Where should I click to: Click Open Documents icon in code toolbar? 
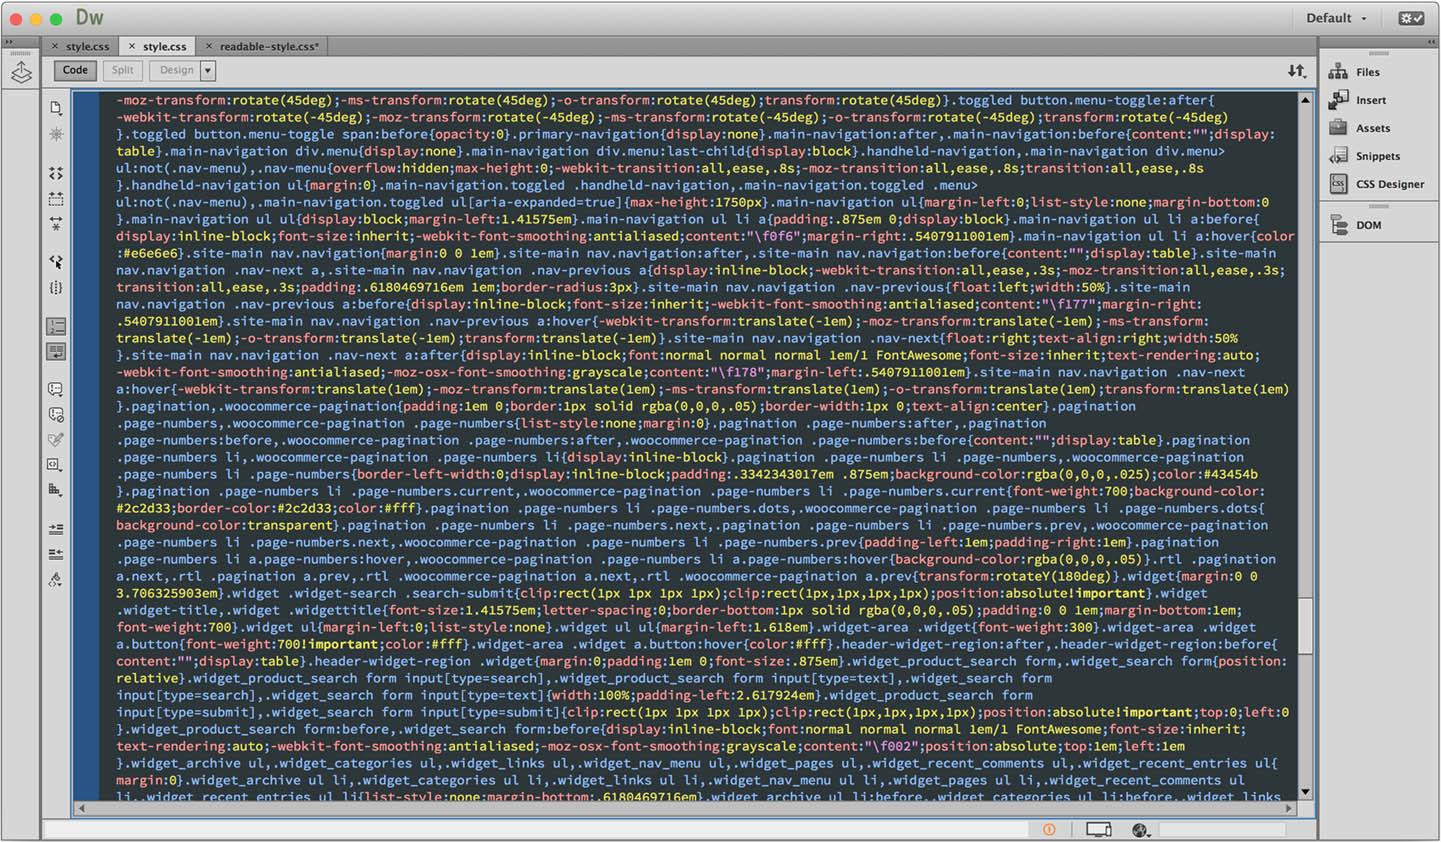click(x=56, y=107)
